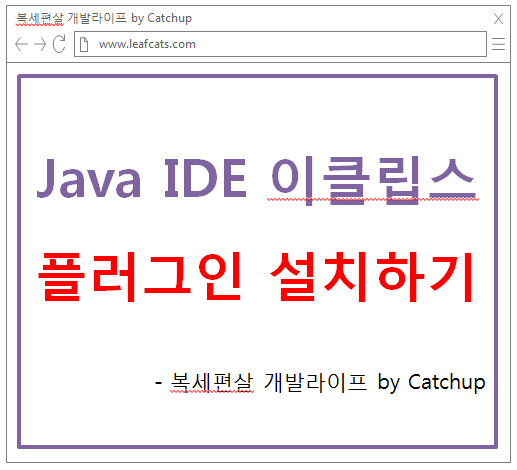This screenshot has width=517, height=470.
Task: Click the page document icon in address bar
Action: click(x=84, y=44)
